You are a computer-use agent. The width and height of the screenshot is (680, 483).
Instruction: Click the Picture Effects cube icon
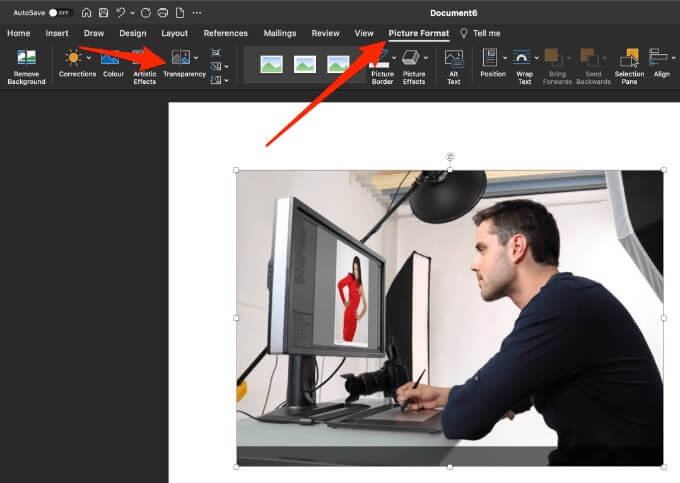click(410, 58)
